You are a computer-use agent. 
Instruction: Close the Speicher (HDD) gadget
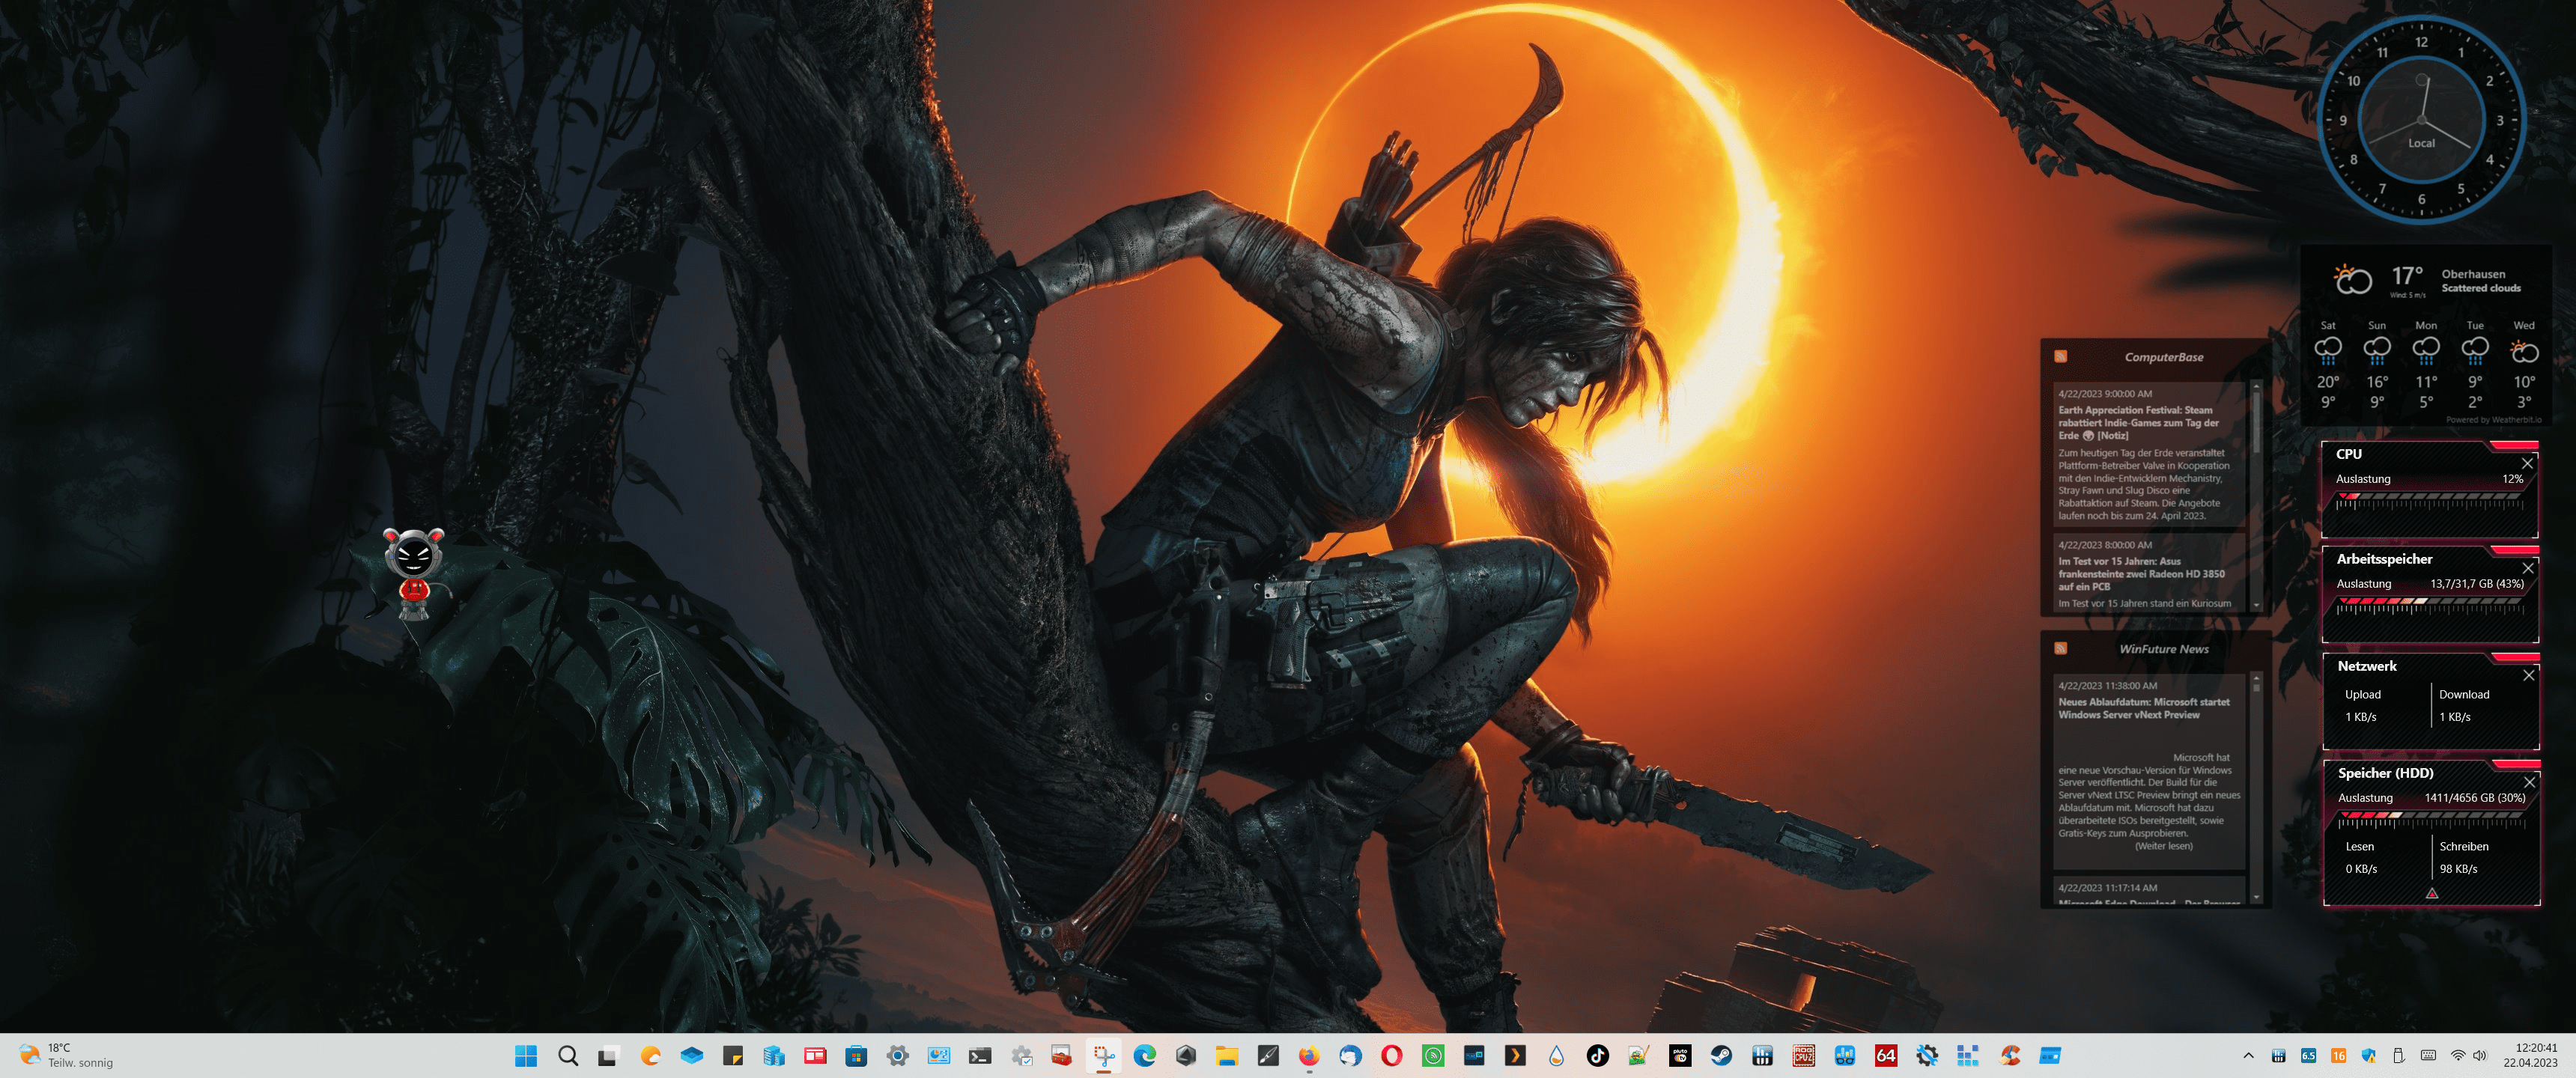click(x=2529, y=782)
